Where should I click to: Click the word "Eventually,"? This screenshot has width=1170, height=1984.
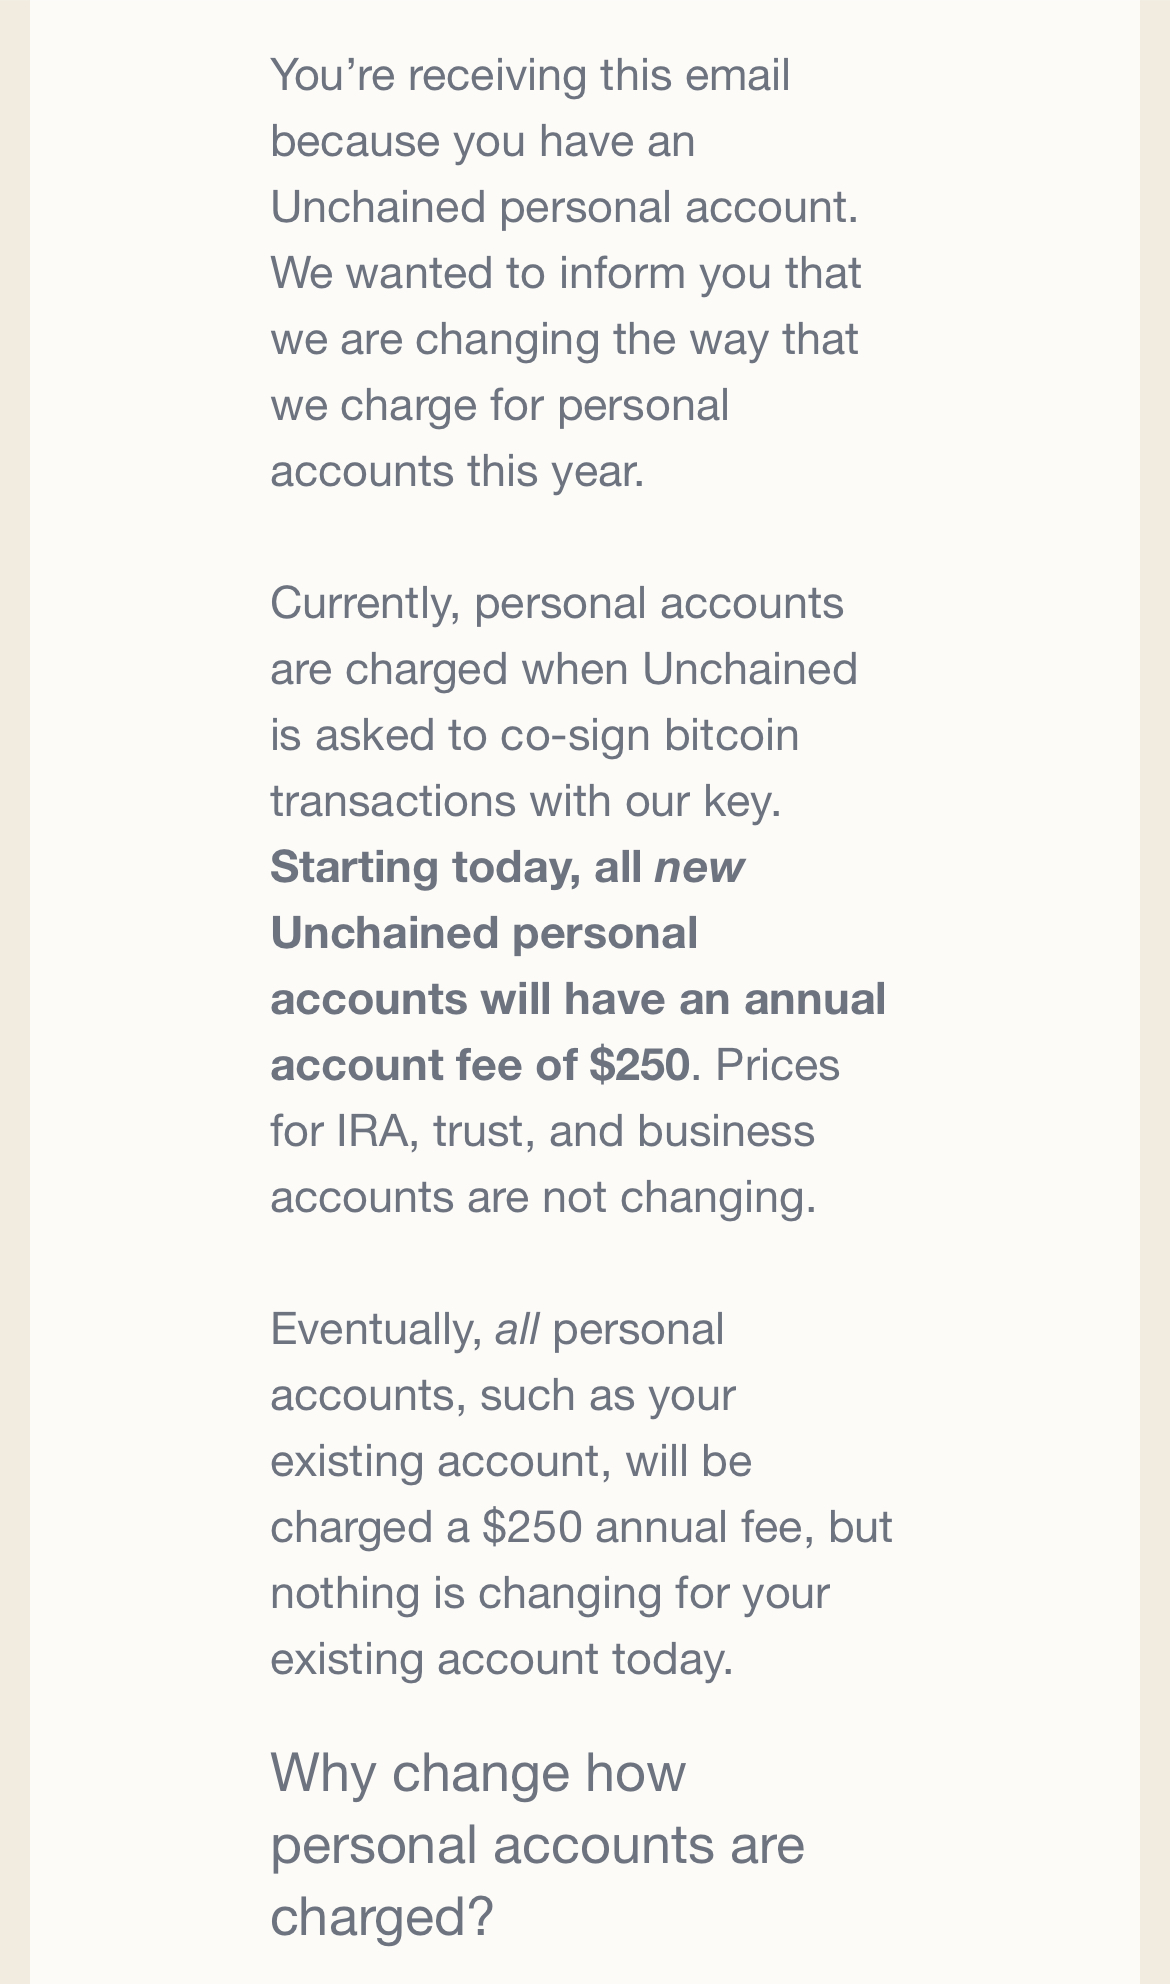(376, 1330)
